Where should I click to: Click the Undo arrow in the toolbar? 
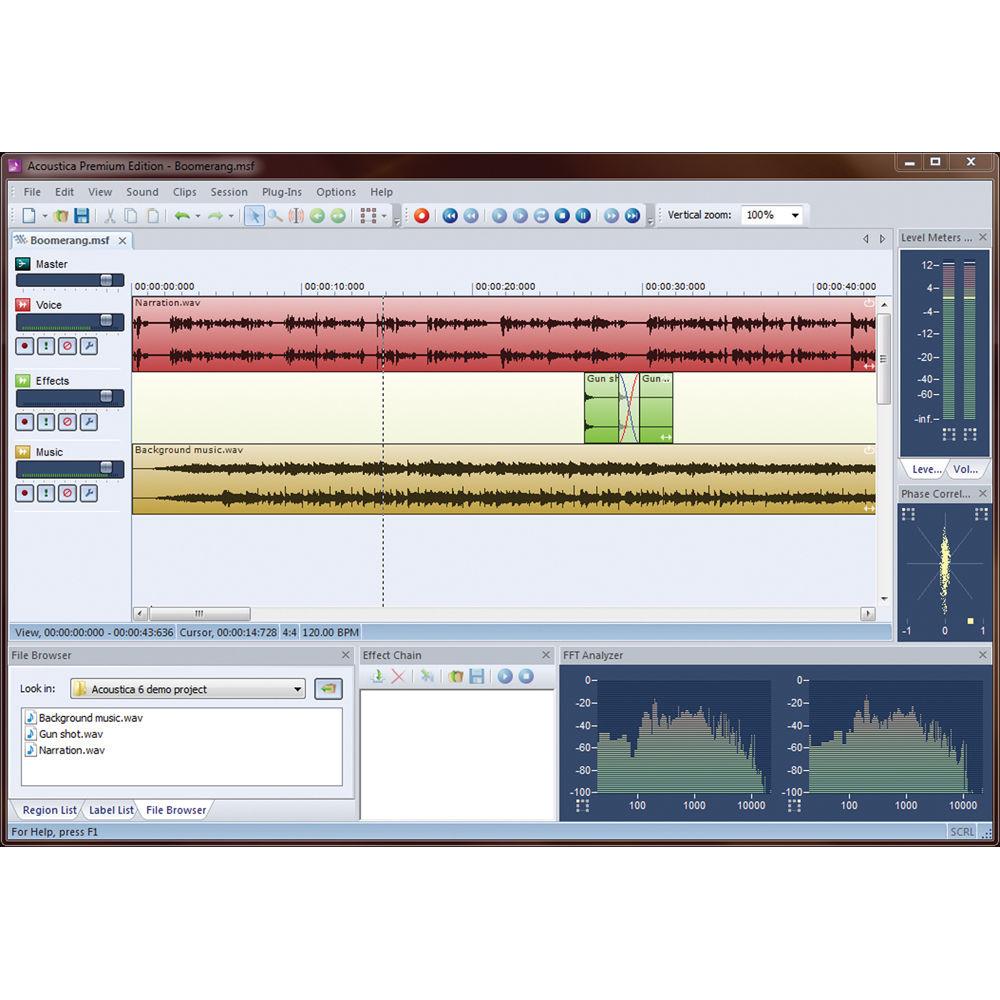point(184,215)
